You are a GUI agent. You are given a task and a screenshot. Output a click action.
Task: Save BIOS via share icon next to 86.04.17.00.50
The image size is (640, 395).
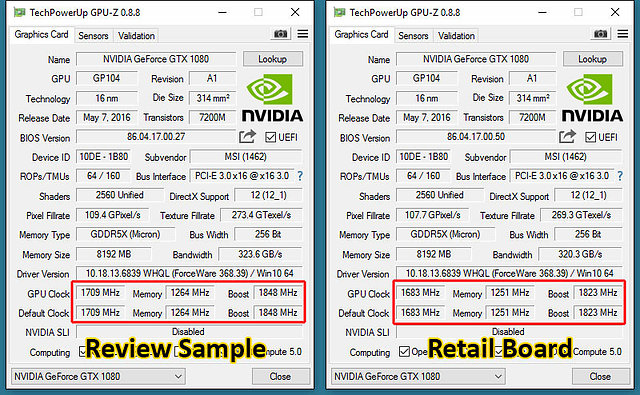[x=567, y=136]
